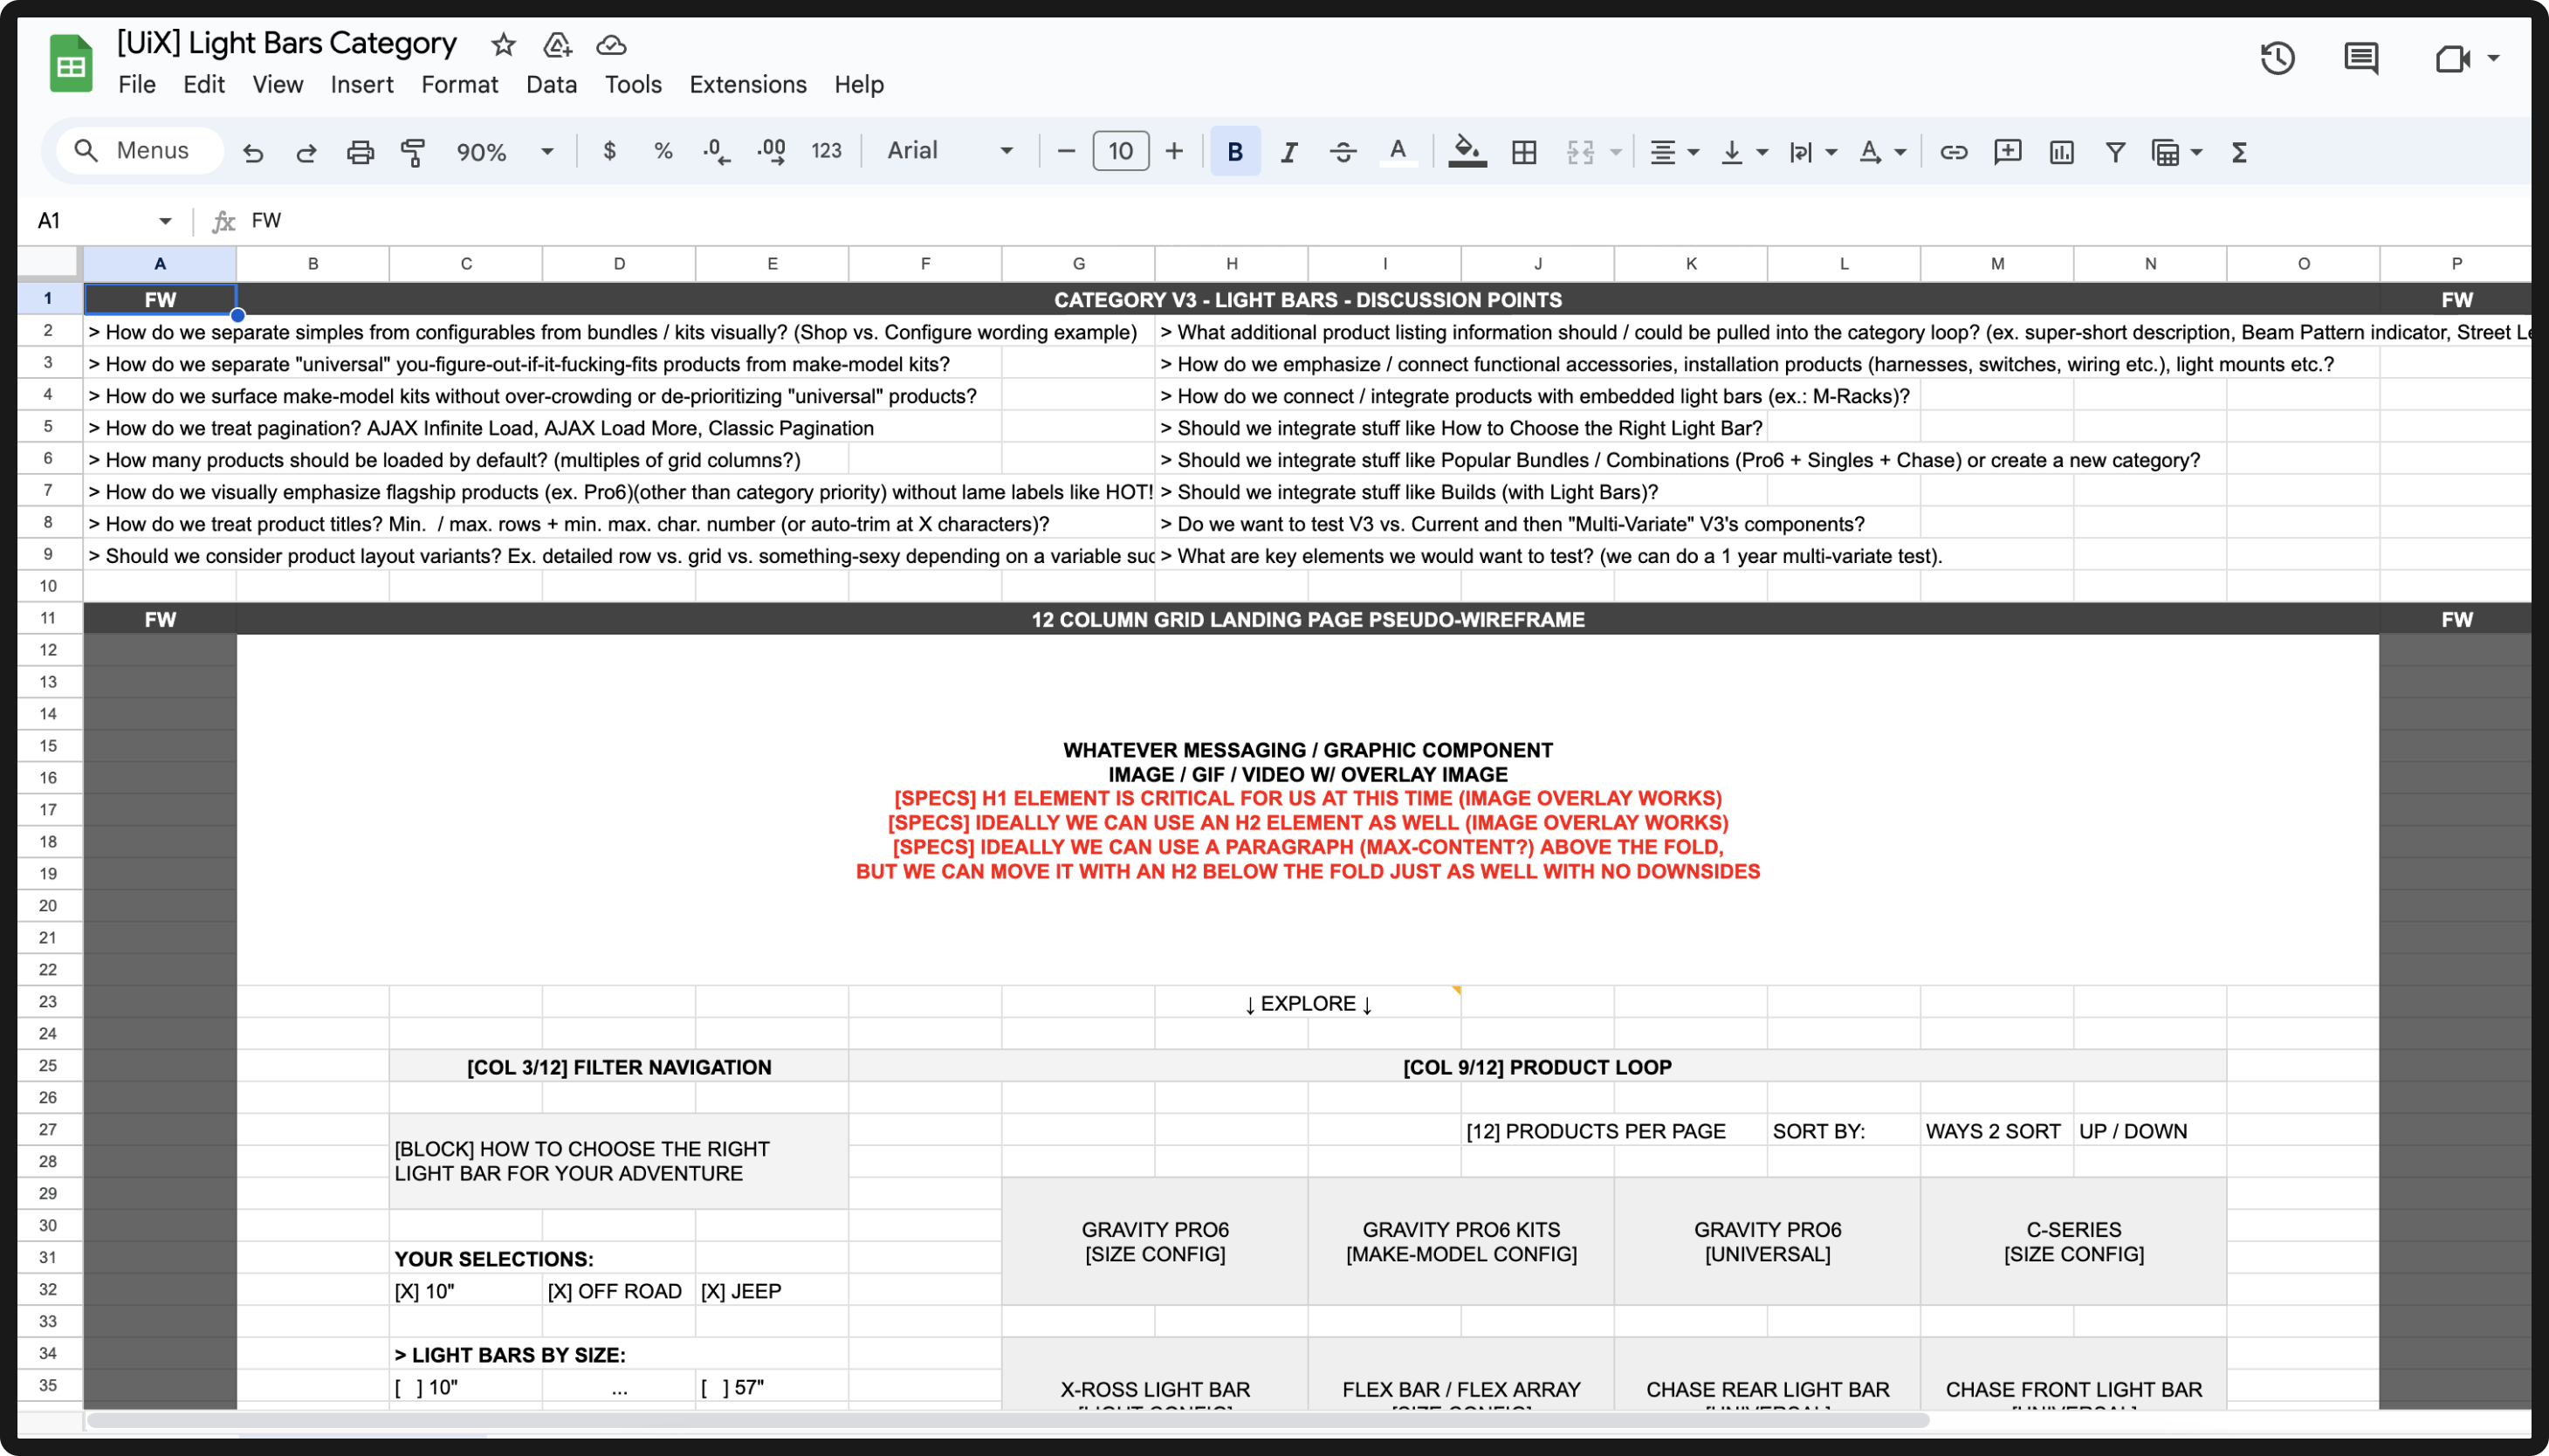The width and height of the screenshot is (2549, 1456).
Task: Click the document title Light Bars Category
Action: coord(286,43)
